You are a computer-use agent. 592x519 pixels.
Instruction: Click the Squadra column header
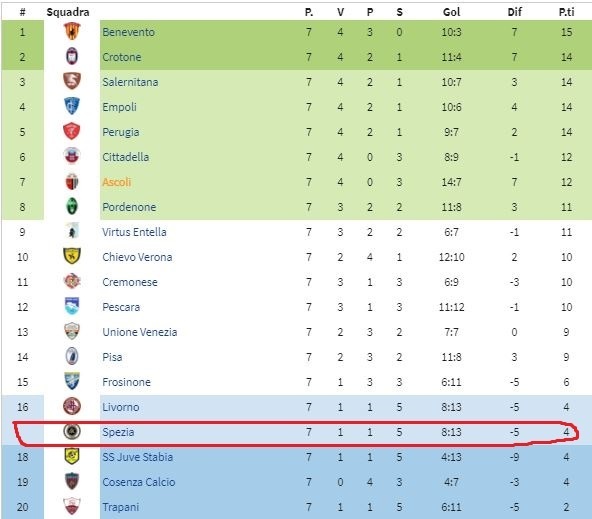pyautogui.click(x=68, y=12)
